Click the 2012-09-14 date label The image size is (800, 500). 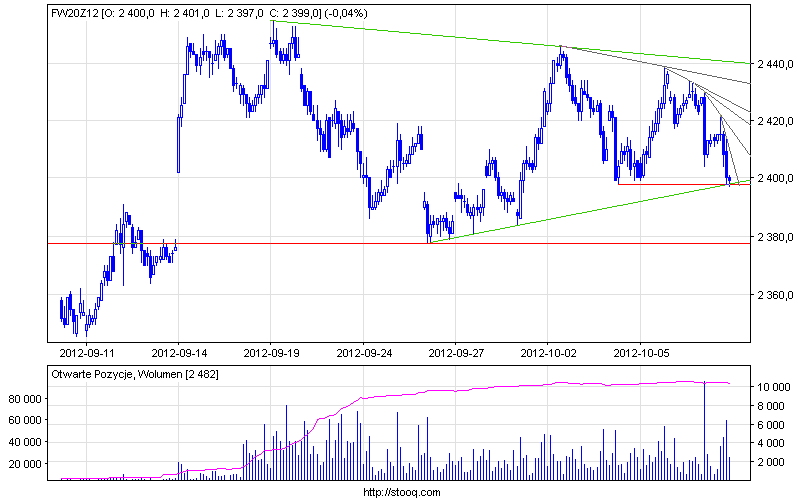coord(179,353)
